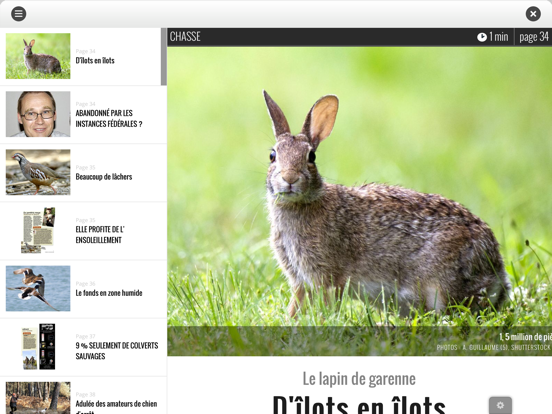Open the flying ducks thumbnail
Image resolution: width=552 pixels, height=414 pixels.
coord(38,288)
